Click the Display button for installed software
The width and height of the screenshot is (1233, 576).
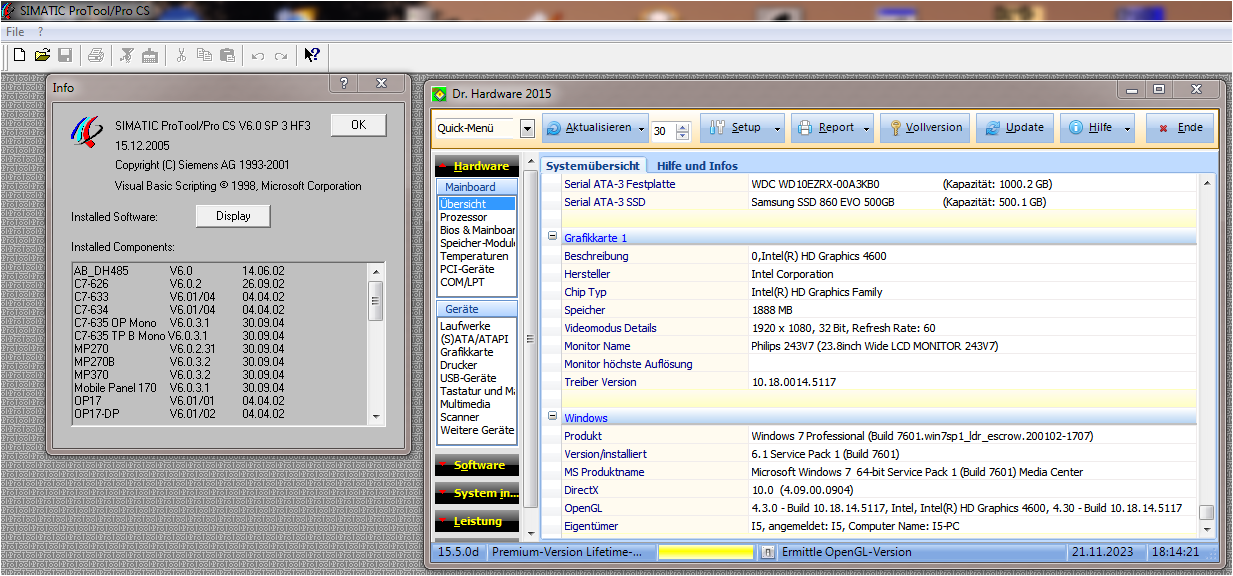(233, 216)
